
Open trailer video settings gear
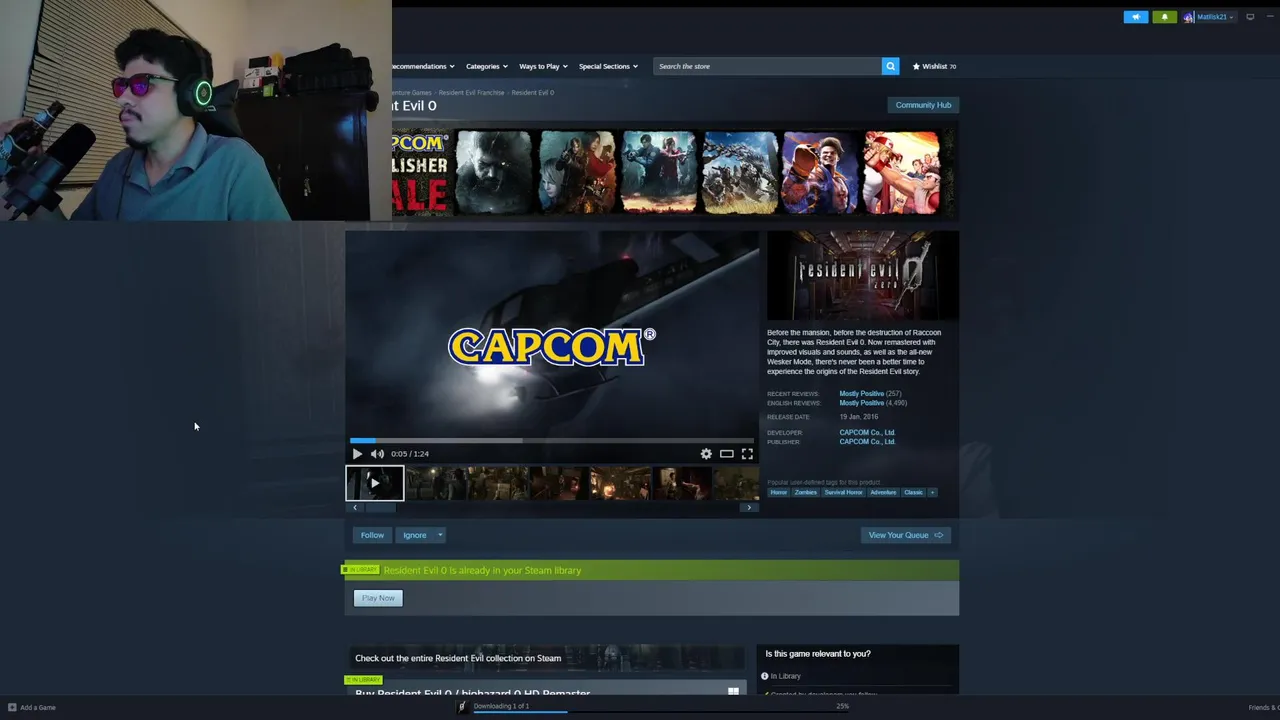tap(706, 454)
